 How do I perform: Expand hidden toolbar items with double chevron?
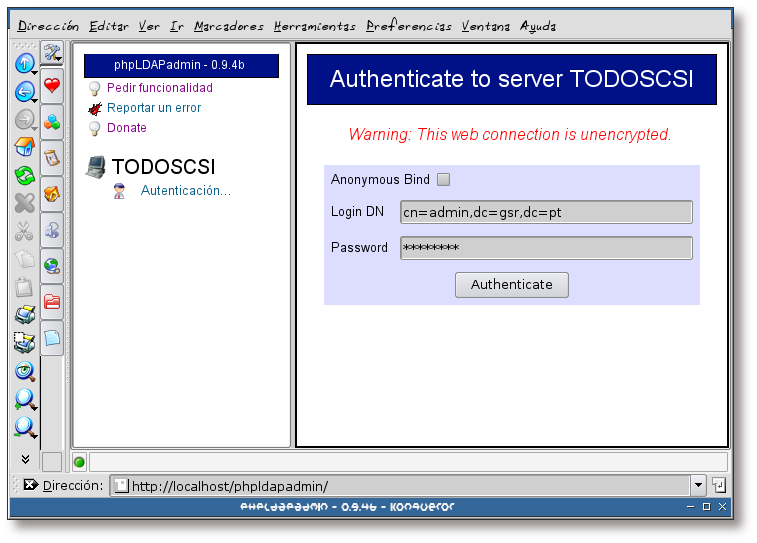coord(25,459)
